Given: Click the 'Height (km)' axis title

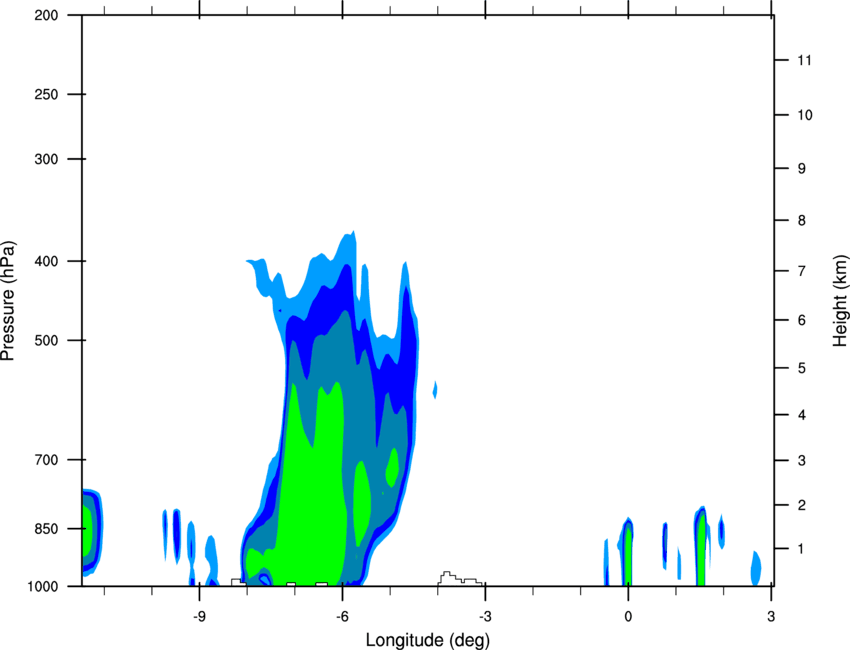Looking at the screenshot, I should (x=840, y=301).
